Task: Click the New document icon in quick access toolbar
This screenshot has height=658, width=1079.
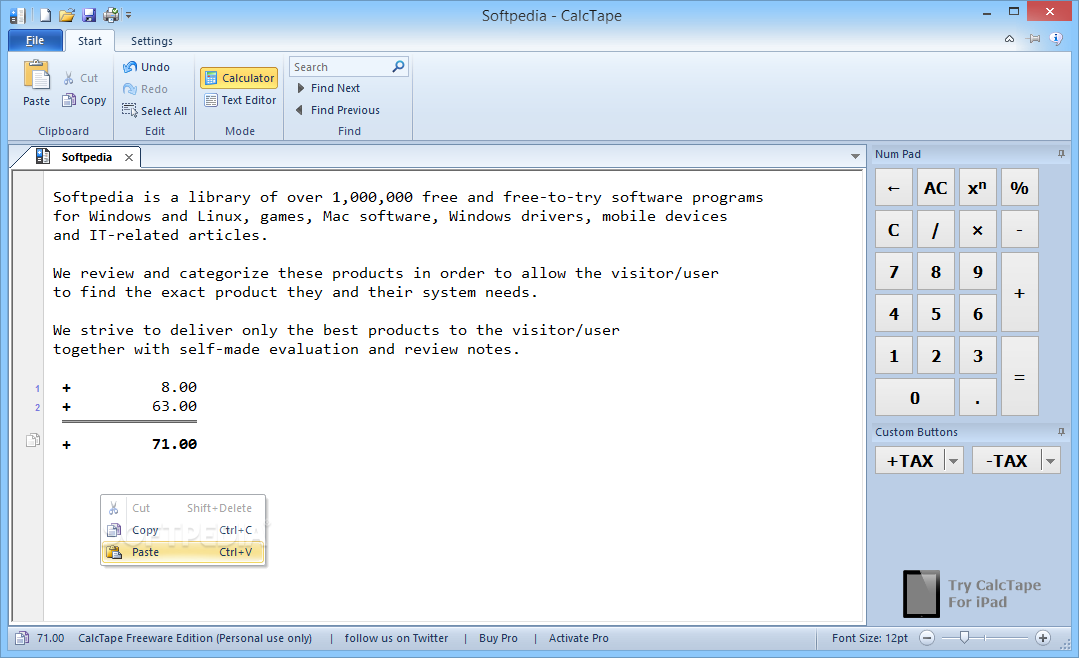Action: click(45, 14)
